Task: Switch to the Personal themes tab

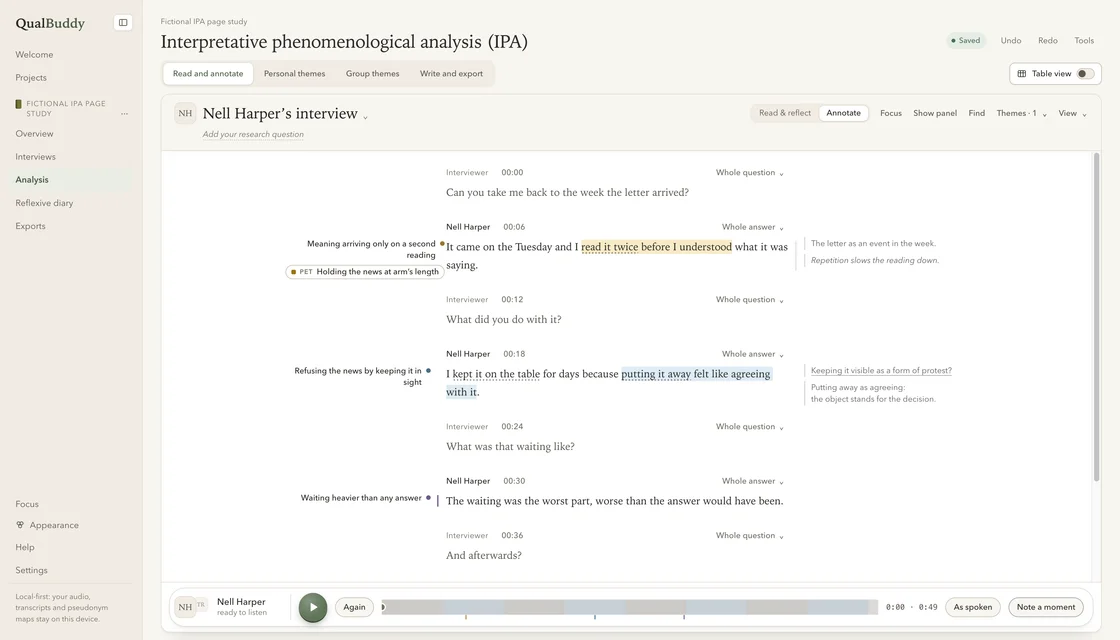Action: pos(294,74)
